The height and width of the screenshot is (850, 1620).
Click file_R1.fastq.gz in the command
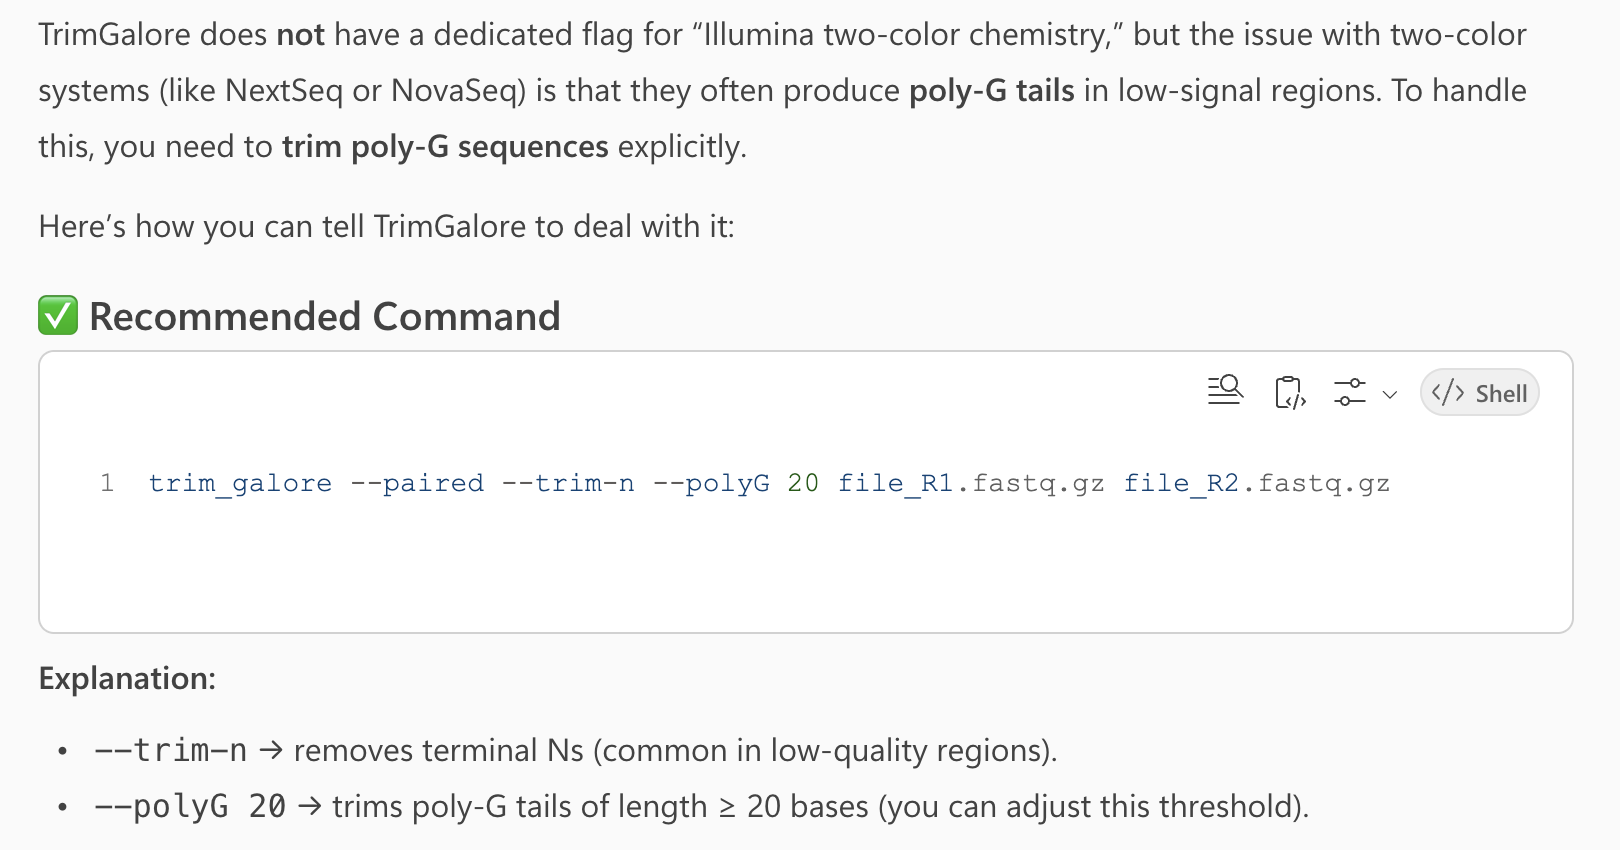click(x=971, y=484)
